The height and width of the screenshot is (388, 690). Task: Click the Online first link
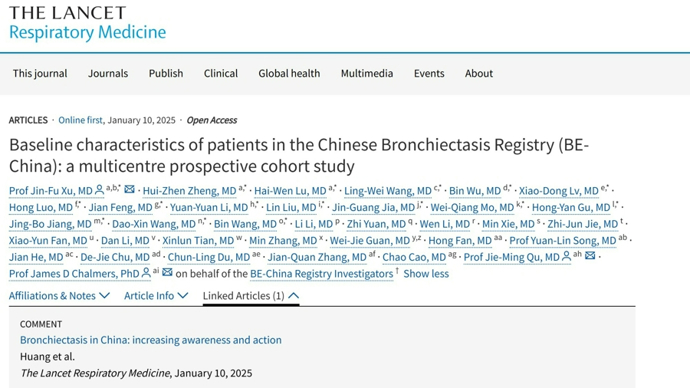81,120
